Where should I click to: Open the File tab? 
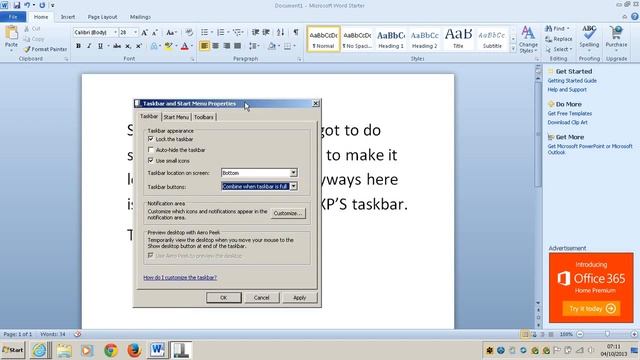click(13, 17)
